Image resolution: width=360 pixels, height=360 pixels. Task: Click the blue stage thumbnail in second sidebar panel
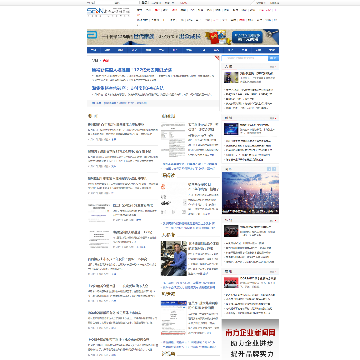231,129
